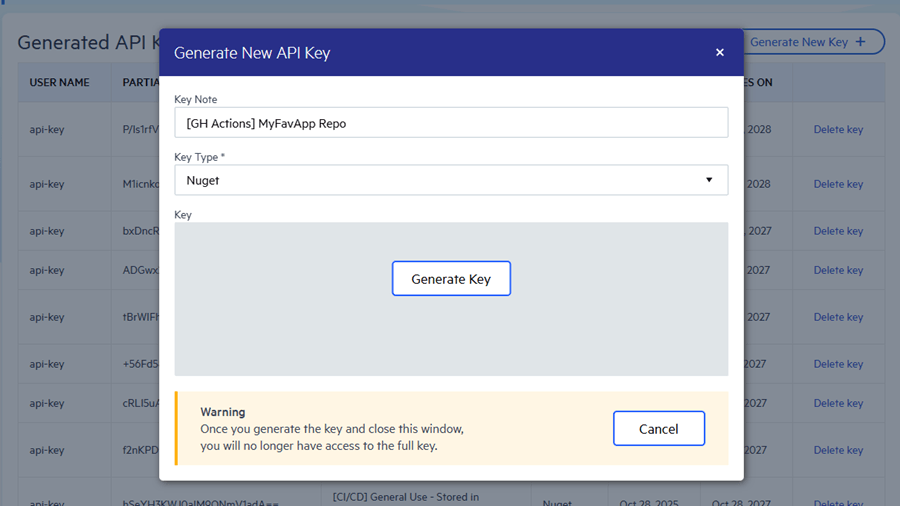Viewport: 900px width, 506px height.
Task: Delete the key starting with bxDncR
Action: click(837, 231)
